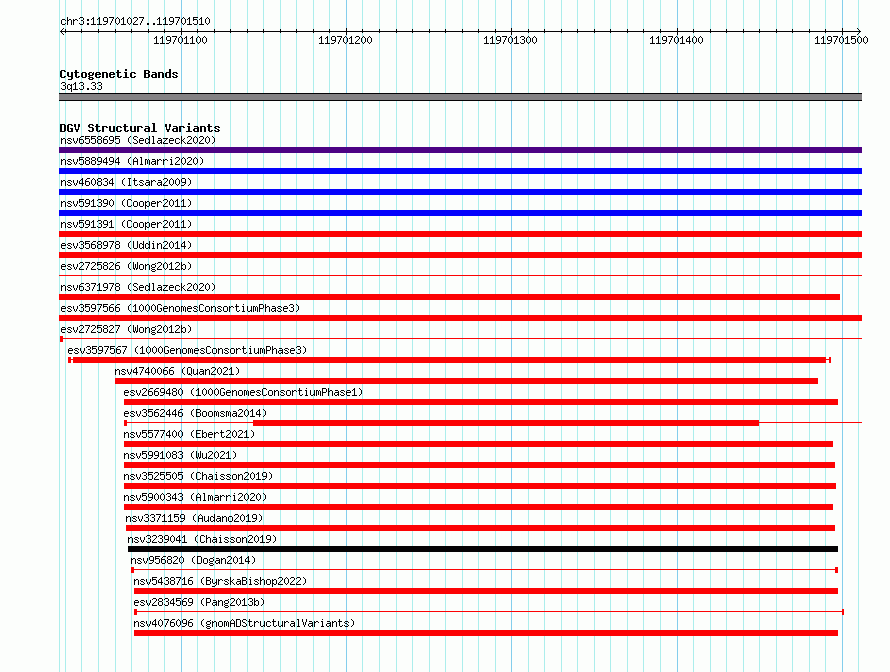
Task: Open the nsv5991083 (Wu2021) label
Action: (x=180, y=455)
